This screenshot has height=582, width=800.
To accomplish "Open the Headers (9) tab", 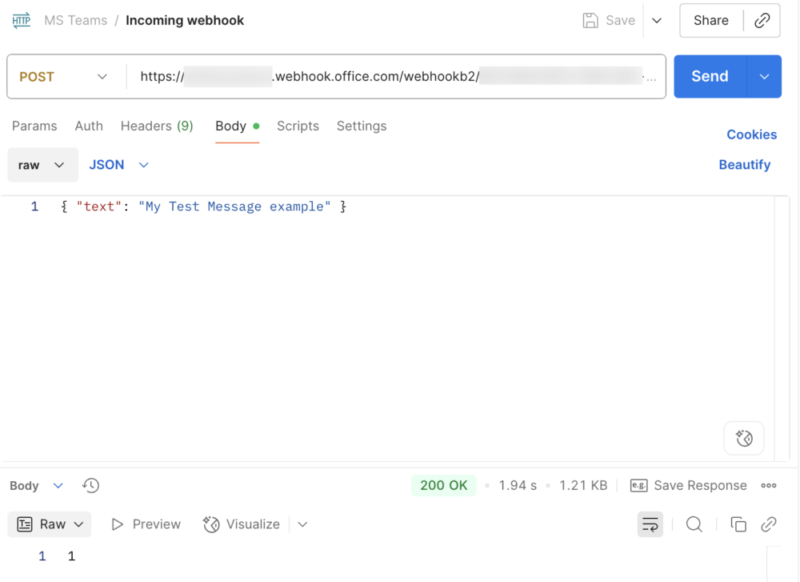I will point(157,126).
